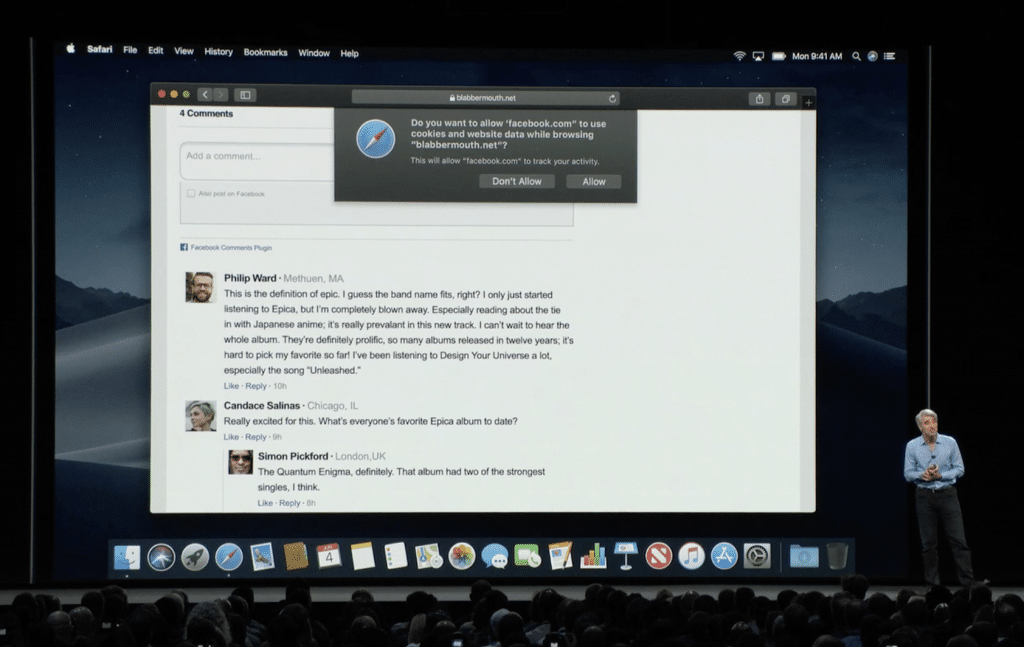1024x647 pixels.
Task: Click Safari's Share toolbar button
Action: (x=759, y=99)
